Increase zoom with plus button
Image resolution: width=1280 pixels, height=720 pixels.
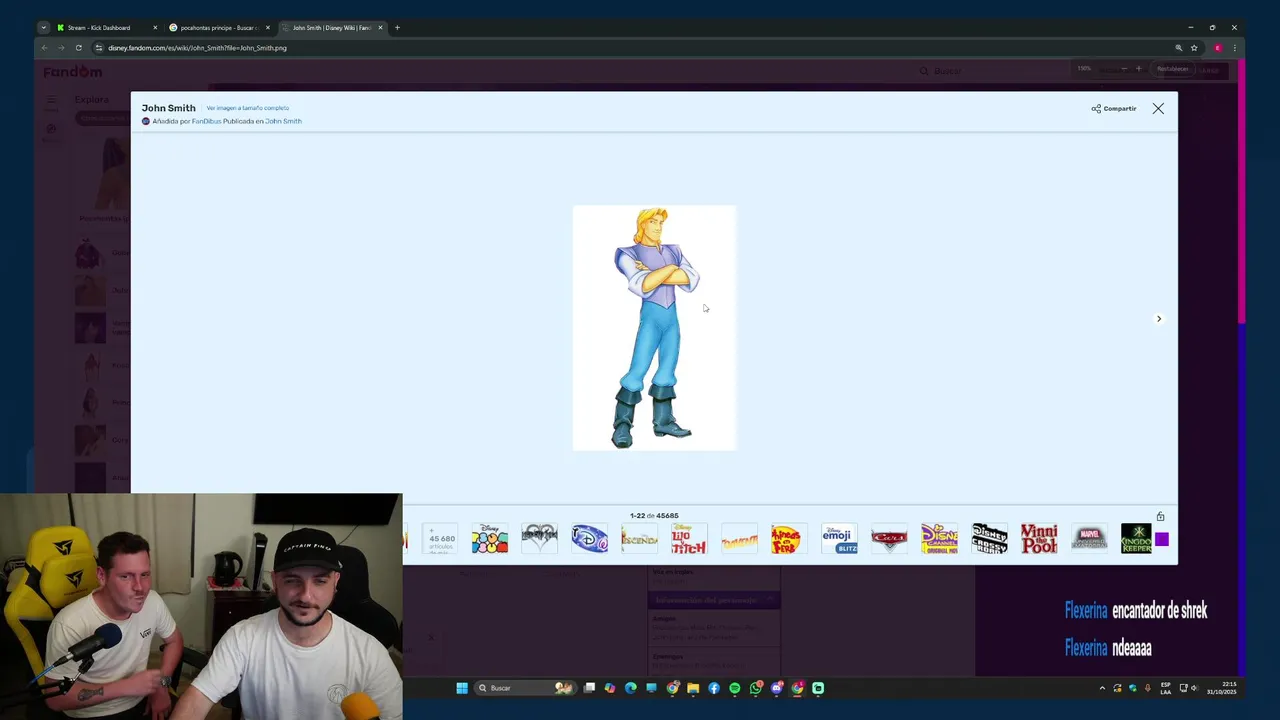[x=1138, y=69]
